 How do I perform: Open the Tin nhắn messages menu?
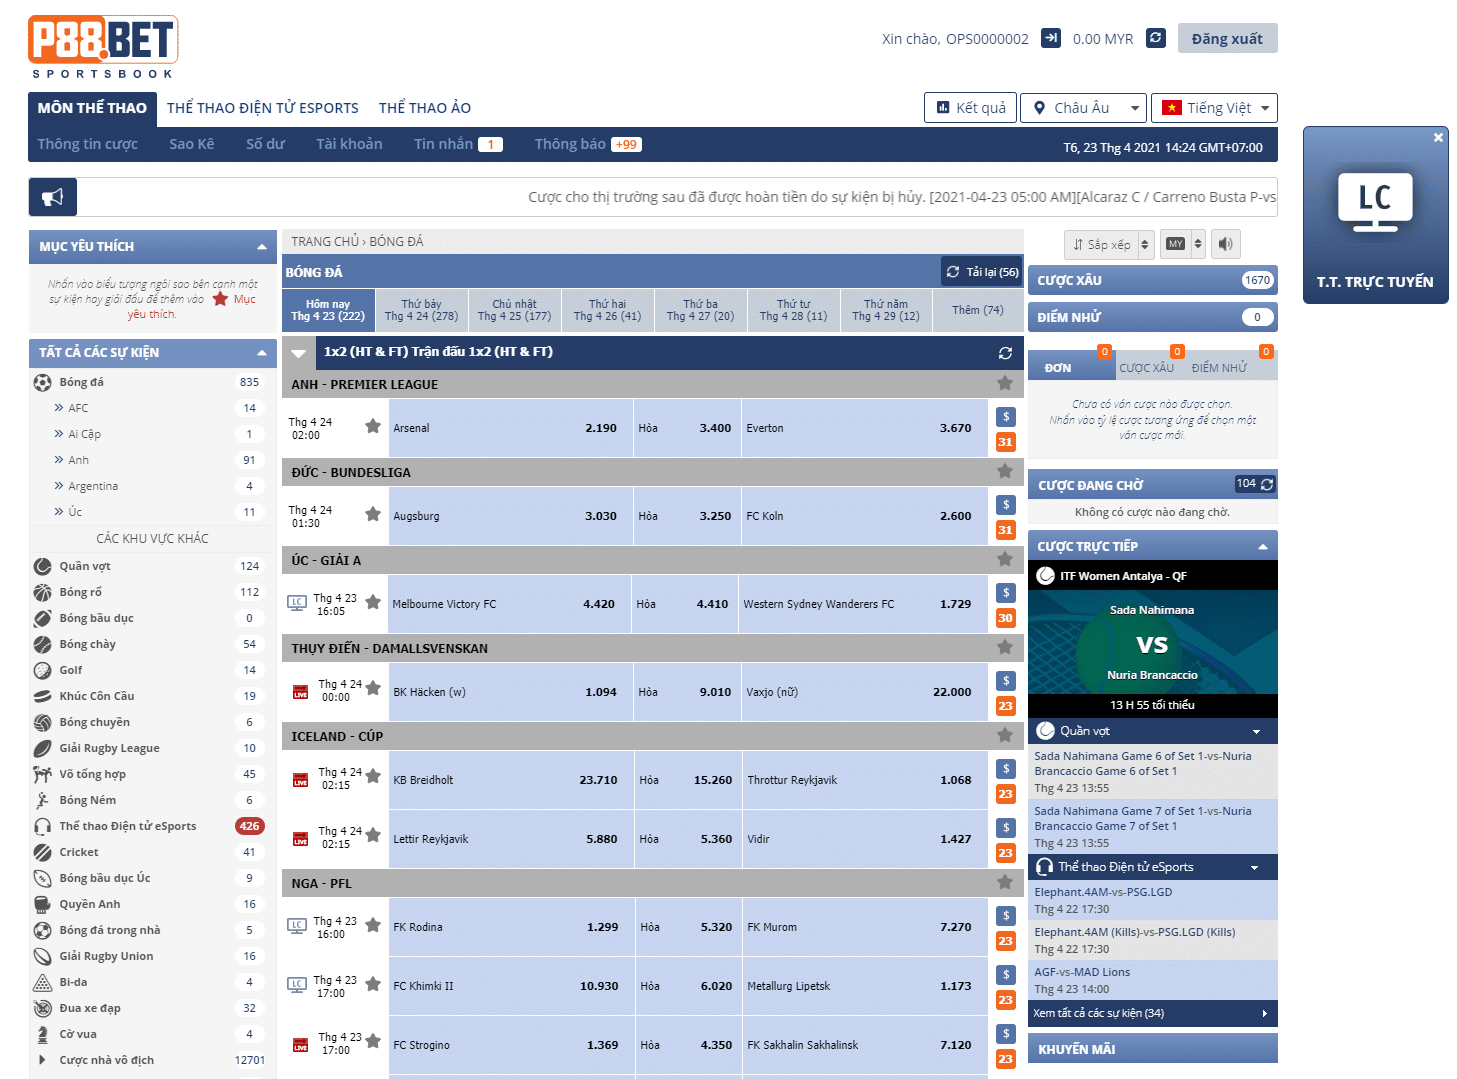[x=458, y=144]
